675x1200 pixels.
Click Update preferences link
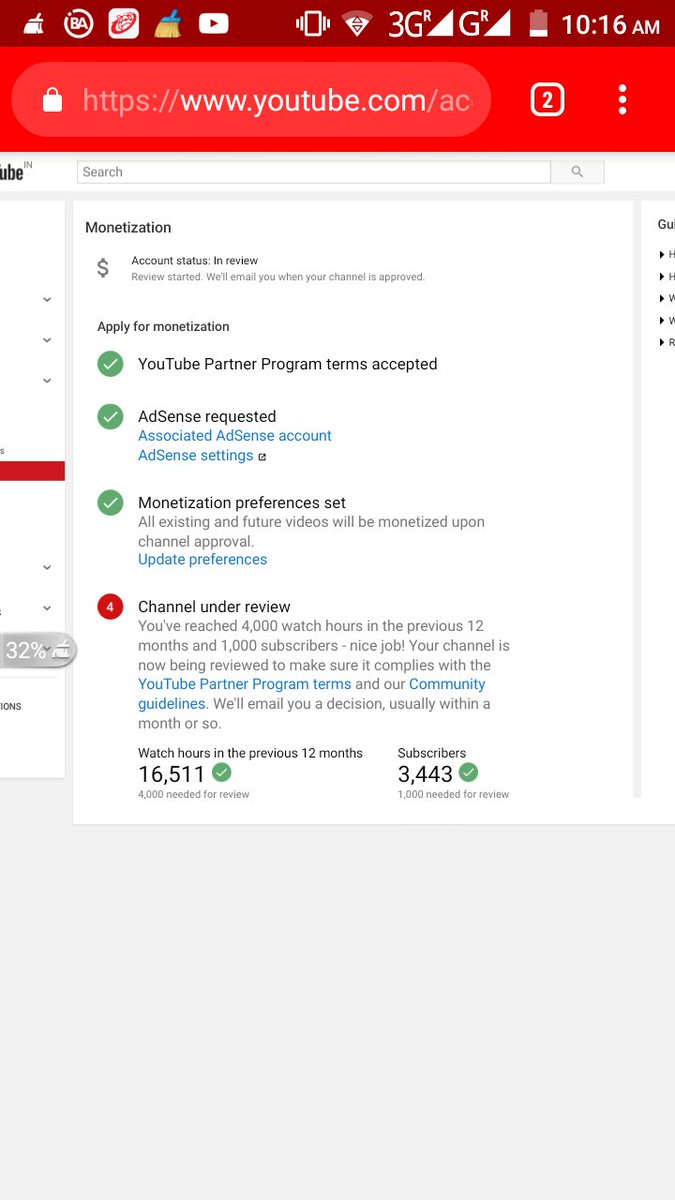point(203,560)
